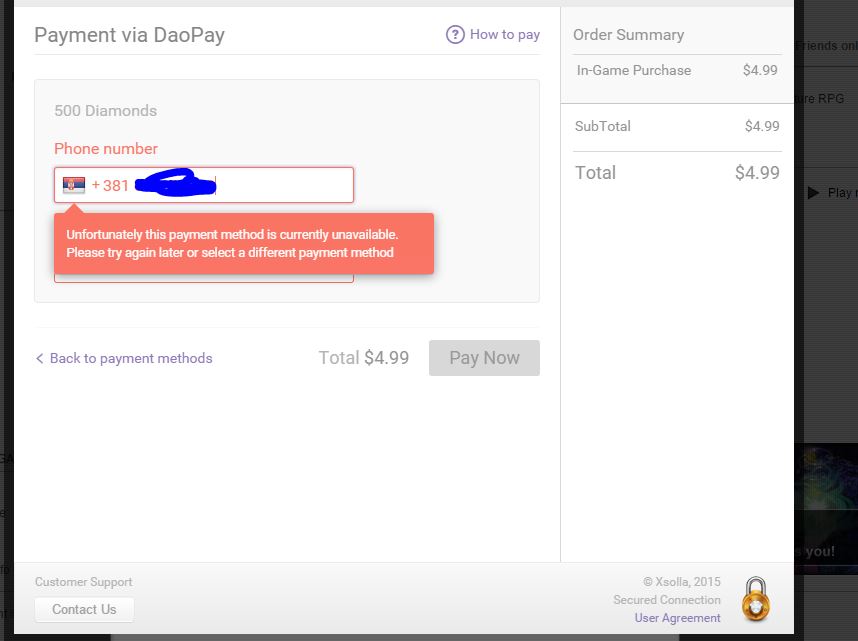858x641 pixels.
Task: Click the SubTotal $4.99 row
Action: pos(676,126)
